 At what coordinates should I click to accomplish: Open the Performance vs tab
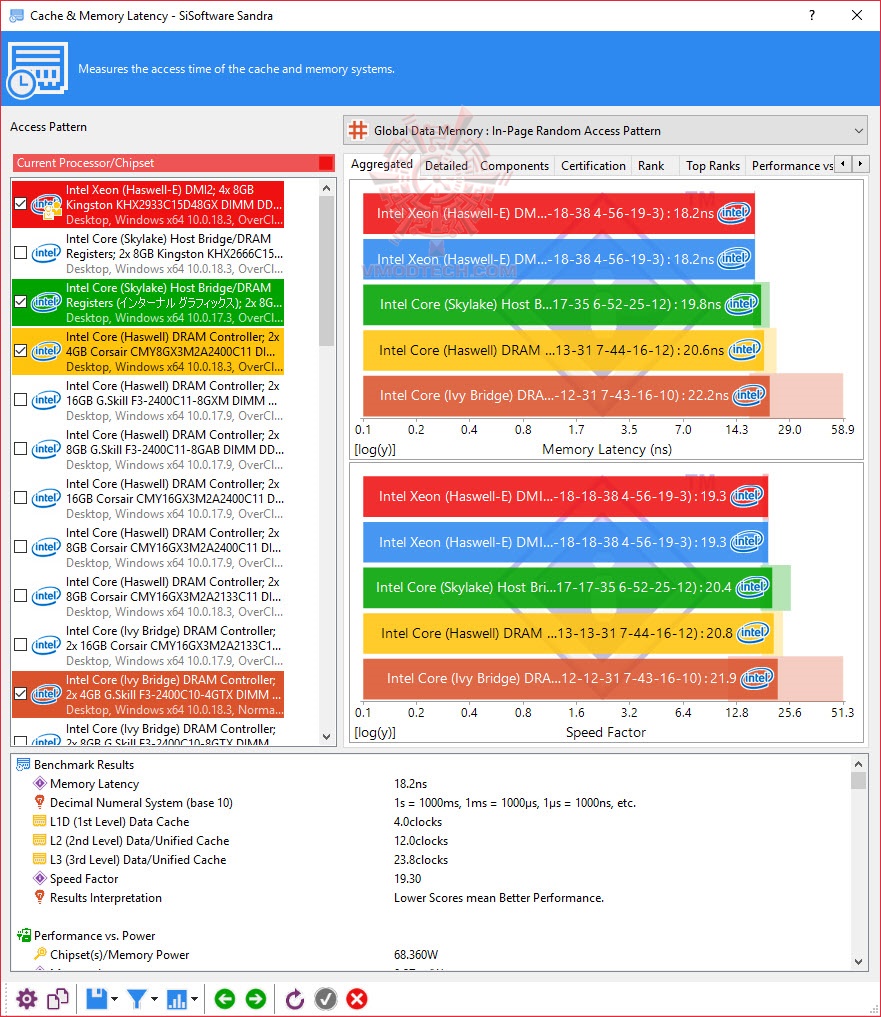click(x=791, y=166)
